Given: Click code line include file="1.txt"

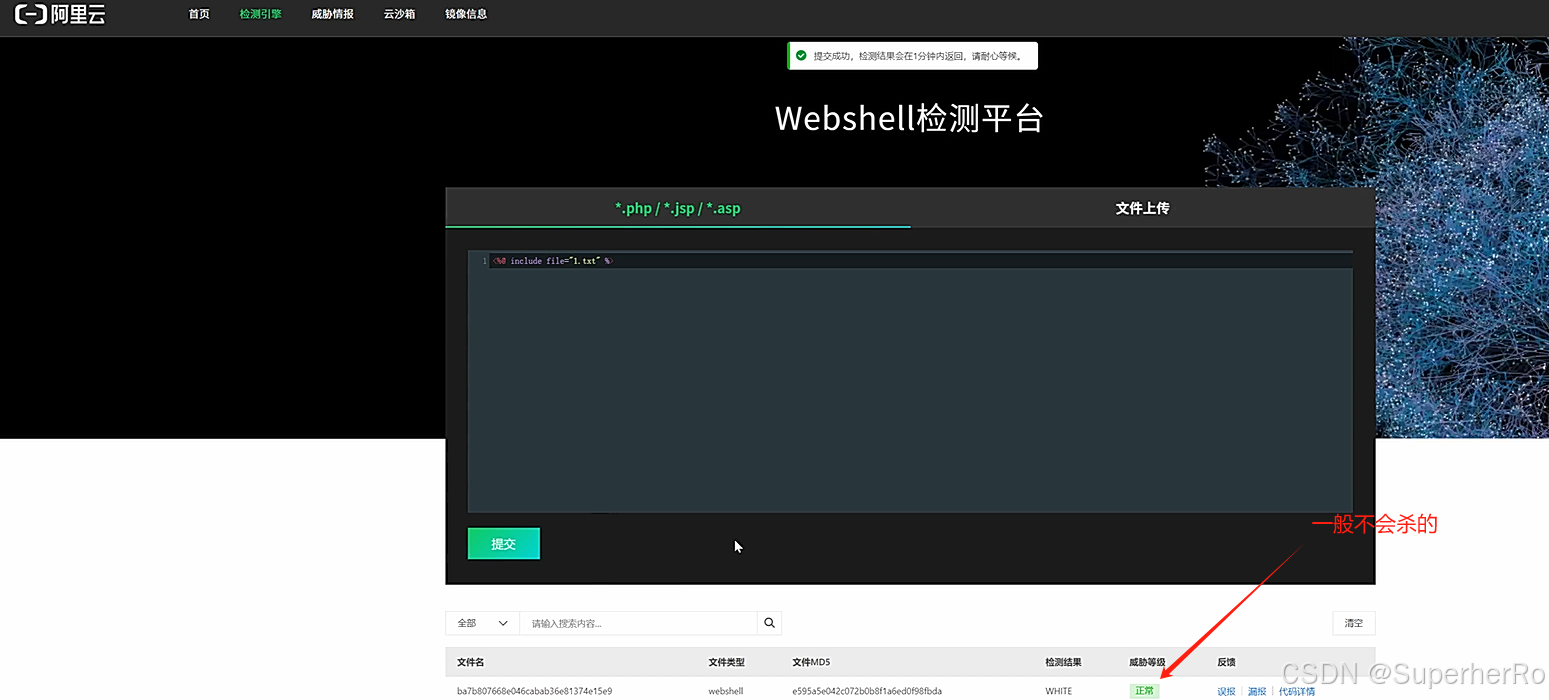Looking at the screenshot, I should click(x=552, y=261).
